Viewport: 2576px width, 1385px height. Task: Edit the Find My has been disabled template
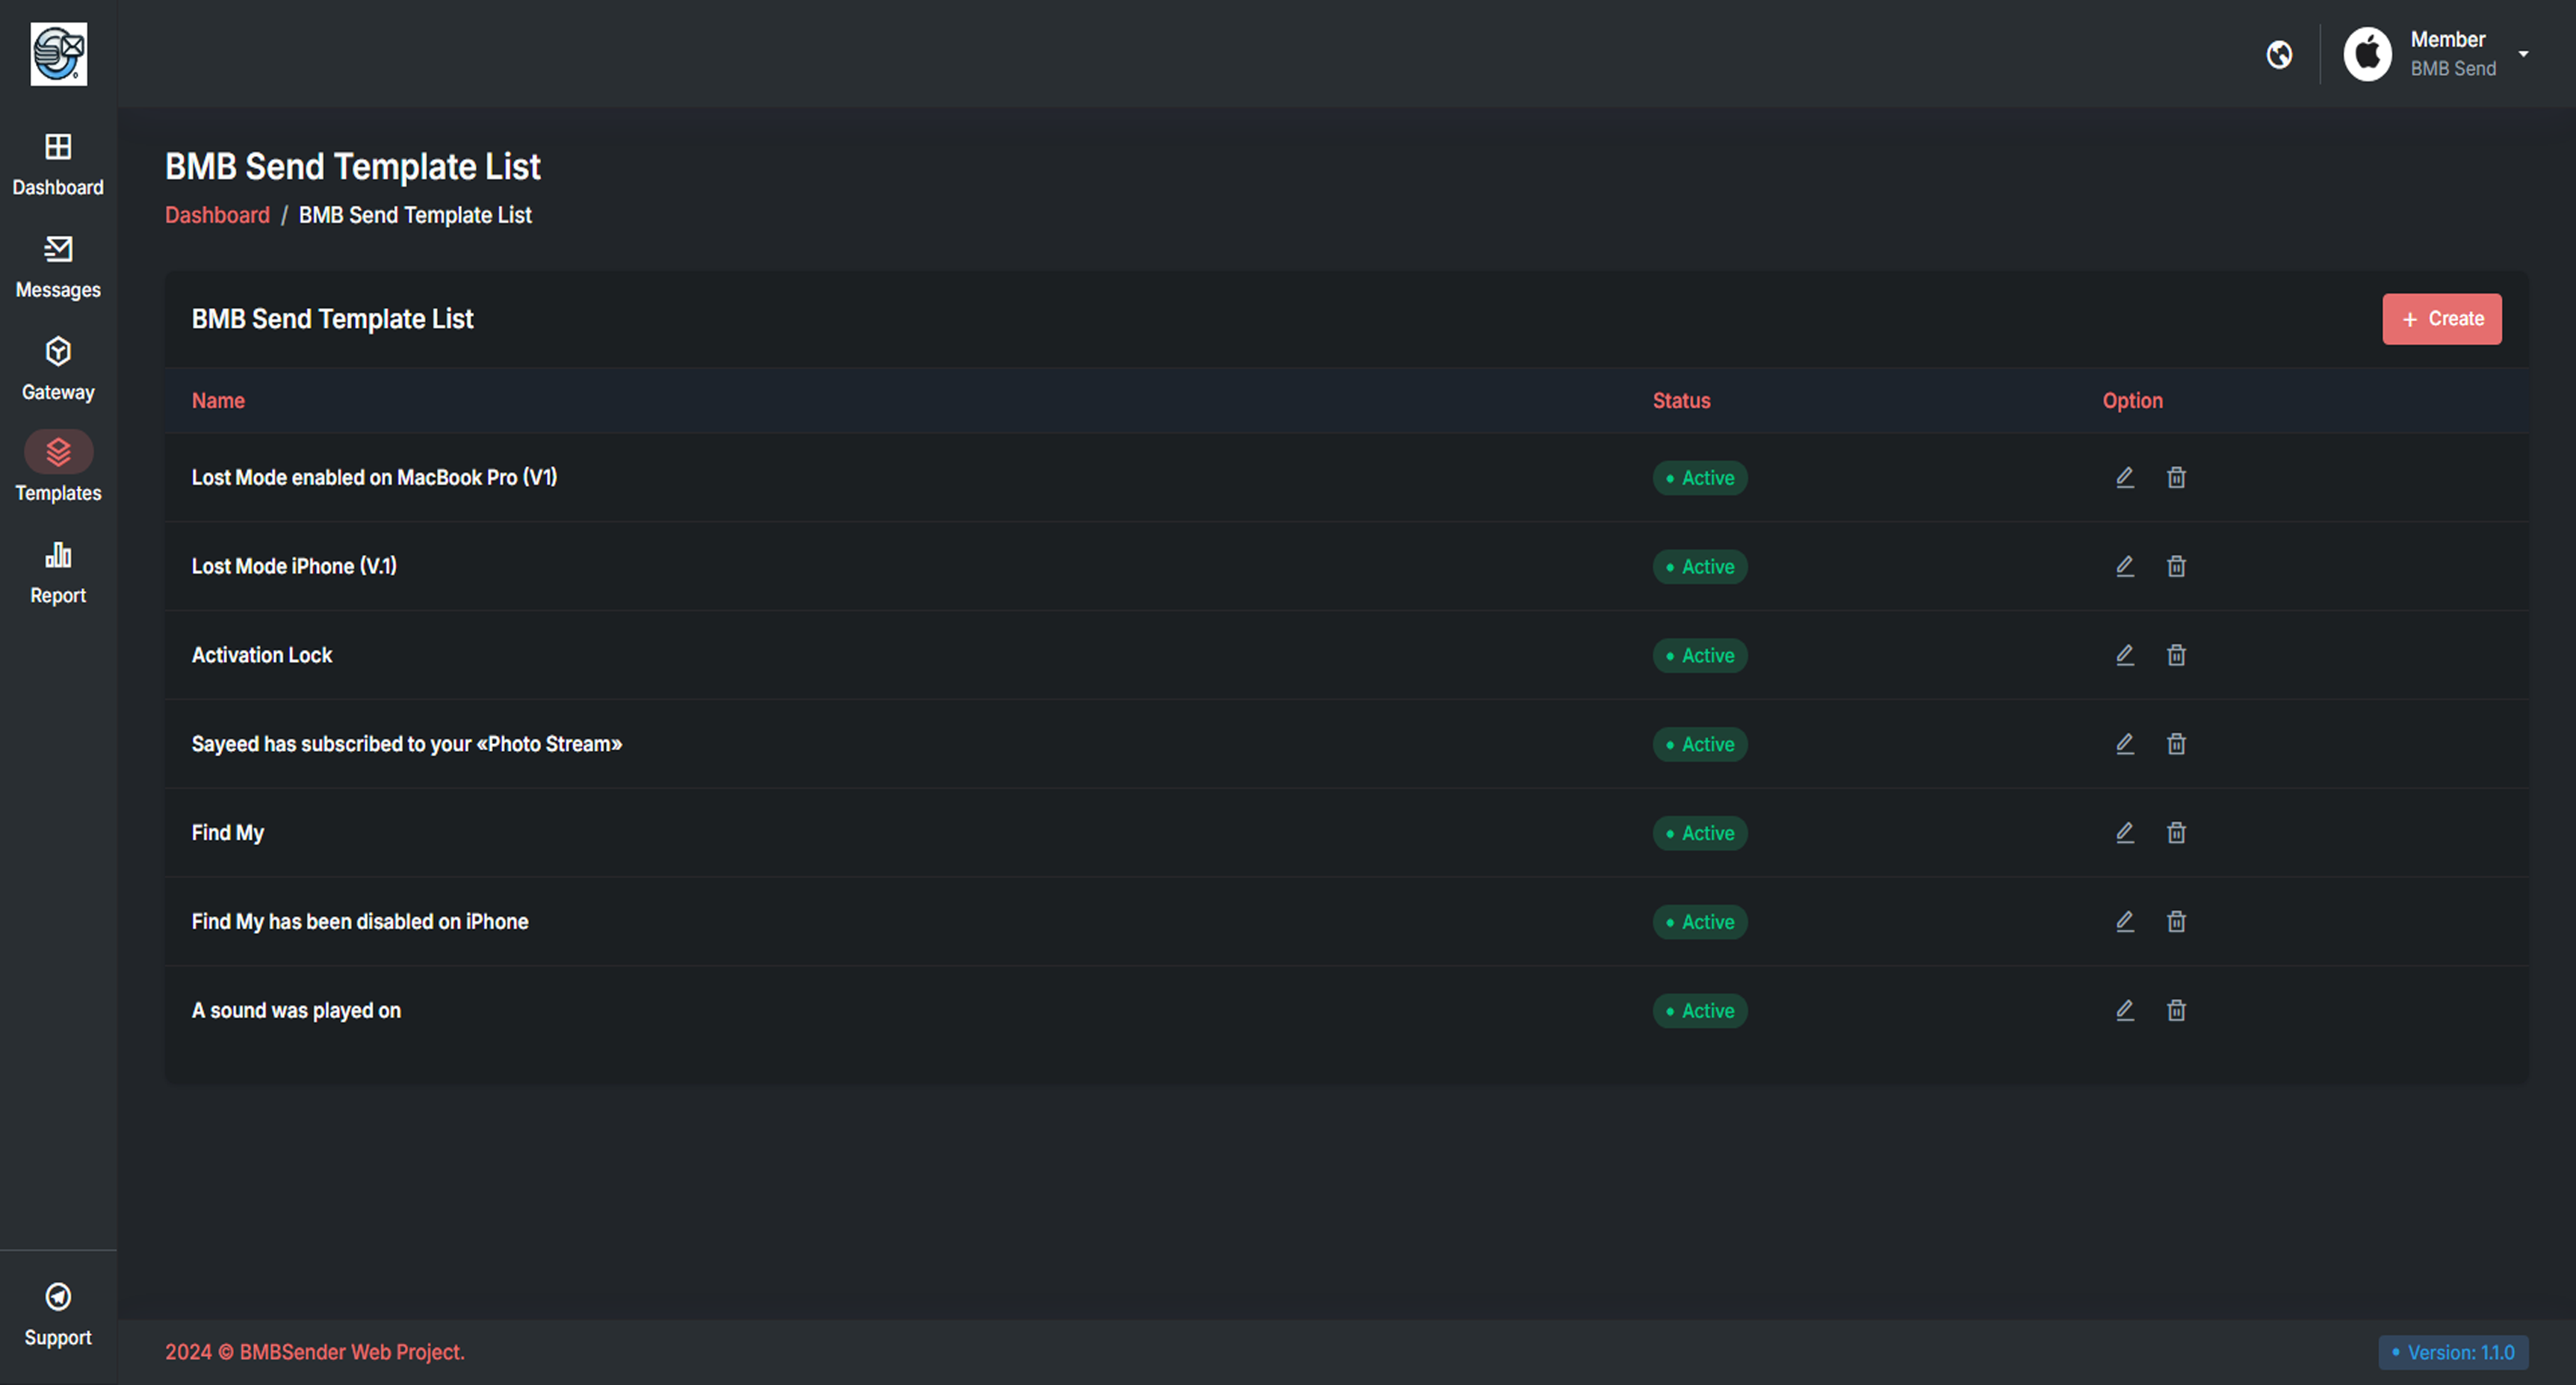[2124, 921]
